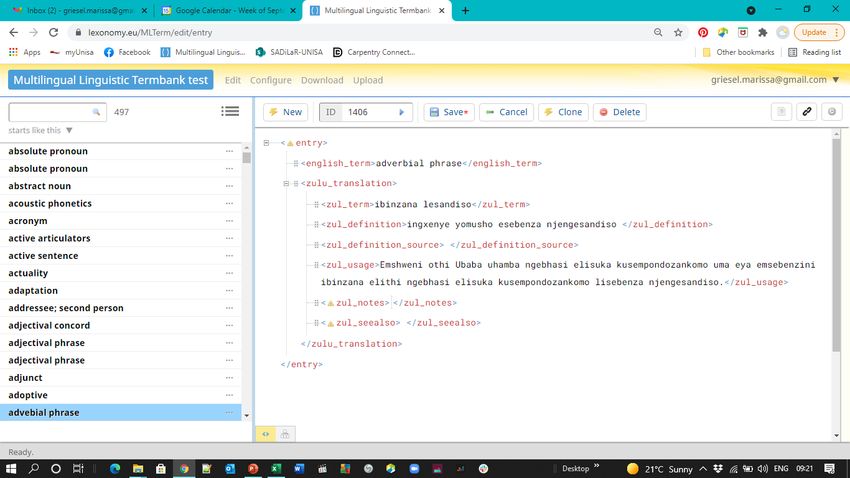Save the current entry
Image resolution: width=850 pixels, height=478 pixels.
[449, 112]
